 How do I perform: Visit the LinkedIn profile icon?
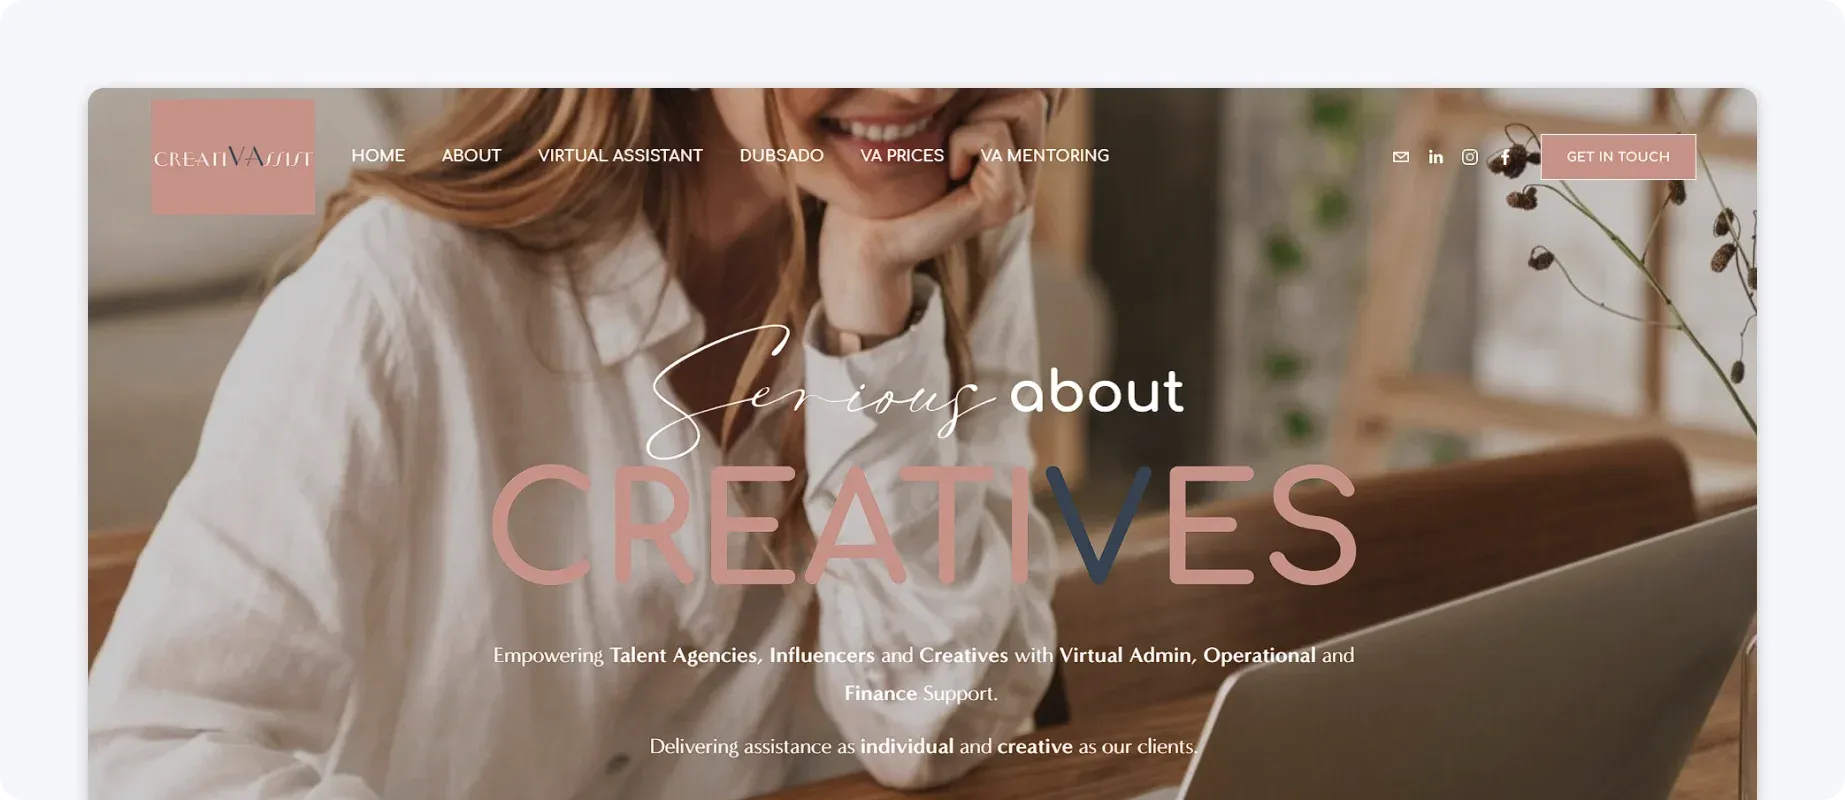[x=1435, y=157]
